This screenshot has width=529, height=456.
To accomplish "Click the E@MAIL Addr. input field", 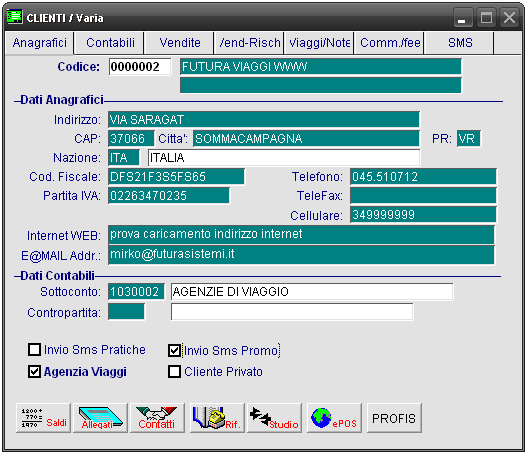I will point(301,255).
